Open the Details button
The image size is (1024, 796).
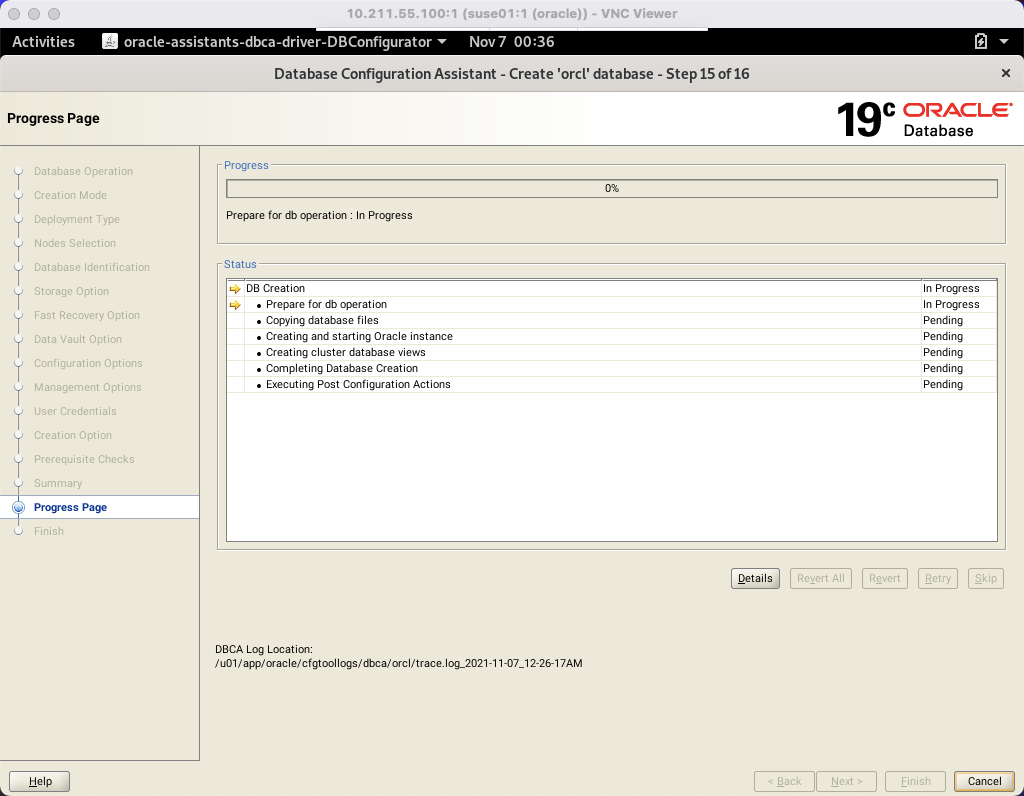pos(755,579)
